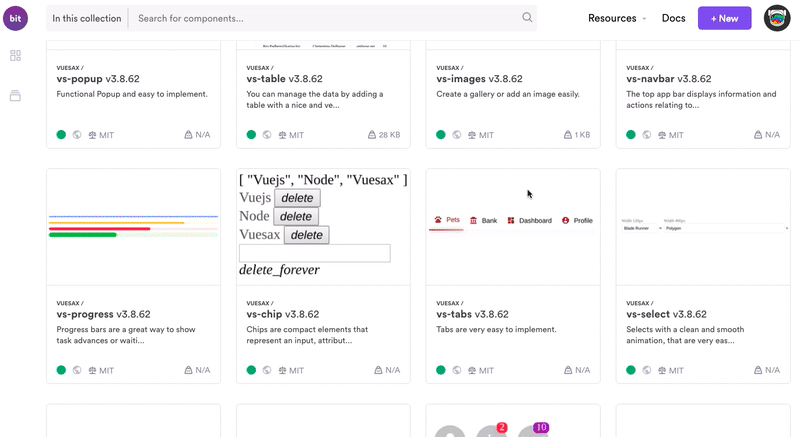The height and width of the screenshot is (437, 800).
Task: Click globe icon on vs-images card
Action: (x=457, y=135)
